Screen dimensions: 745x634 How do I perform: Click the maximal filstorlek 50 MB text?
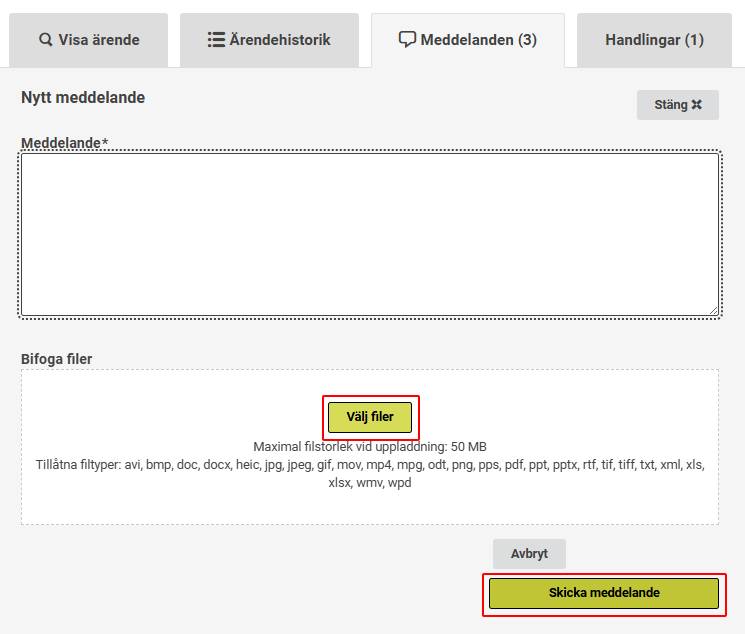(369, 446)
